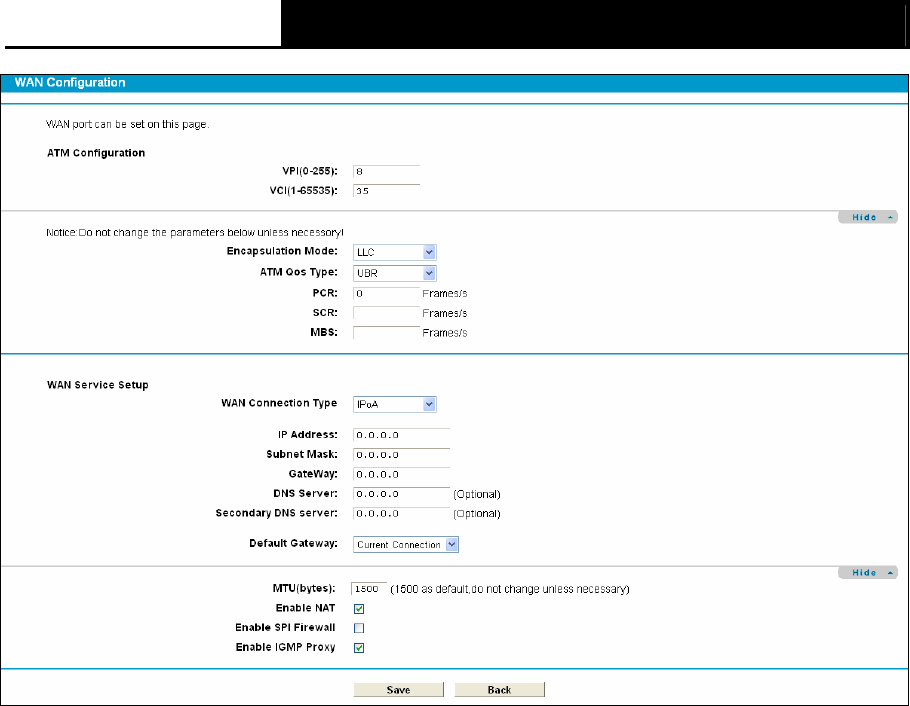
Task: Click the PCR frames input field
Action: 385,294
